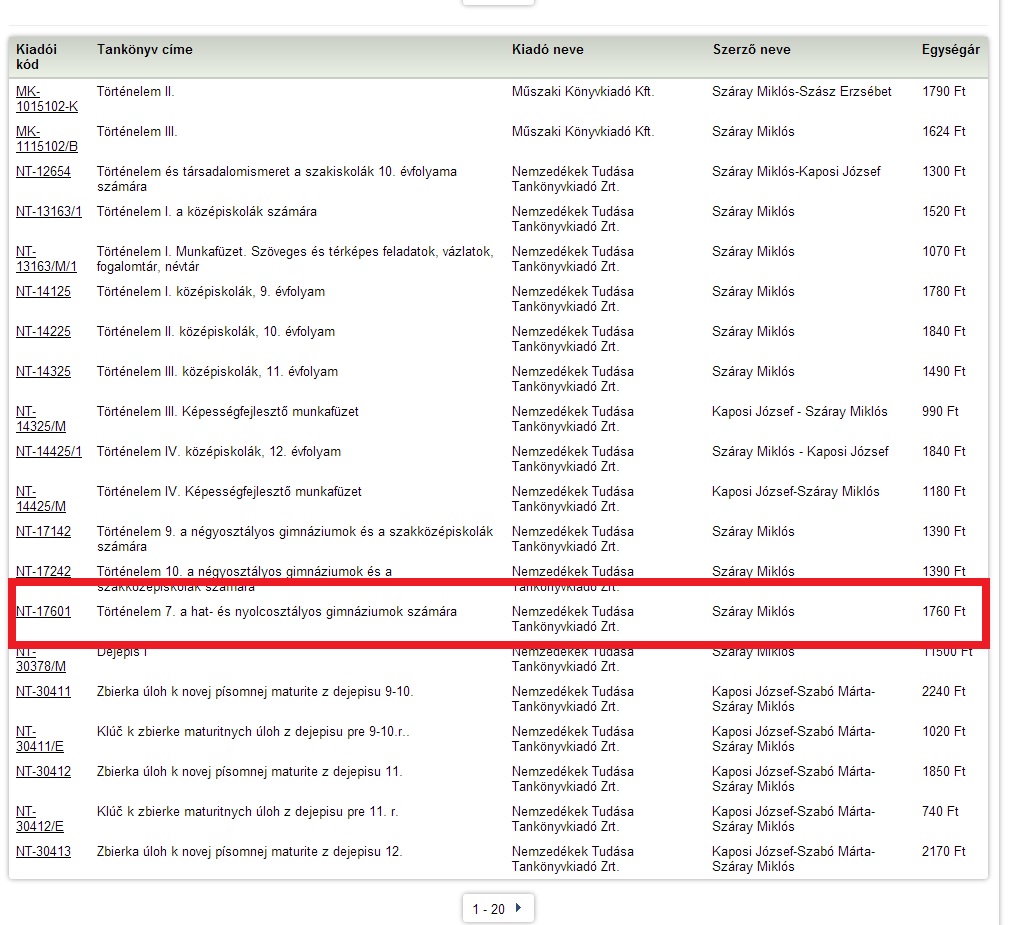The height and width of the screenshot is (925, 1009).
Task: Click the Egységár column header
Action: pyautogui.click(x=950, y=50)
